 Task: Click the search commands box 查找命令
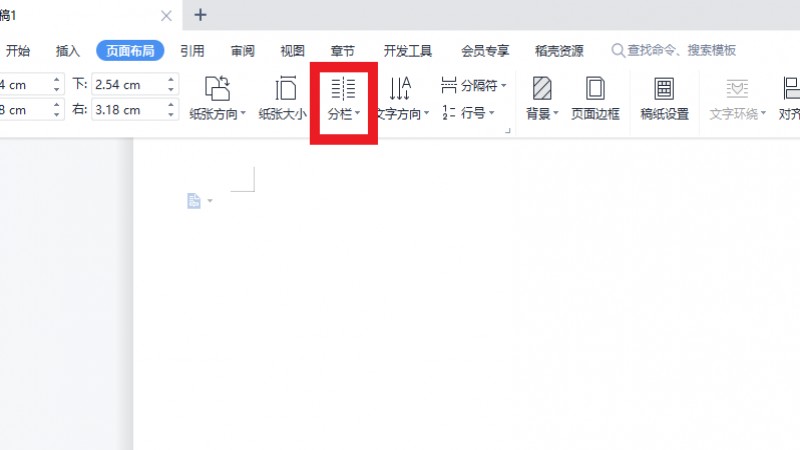click(x=673, y=51)
